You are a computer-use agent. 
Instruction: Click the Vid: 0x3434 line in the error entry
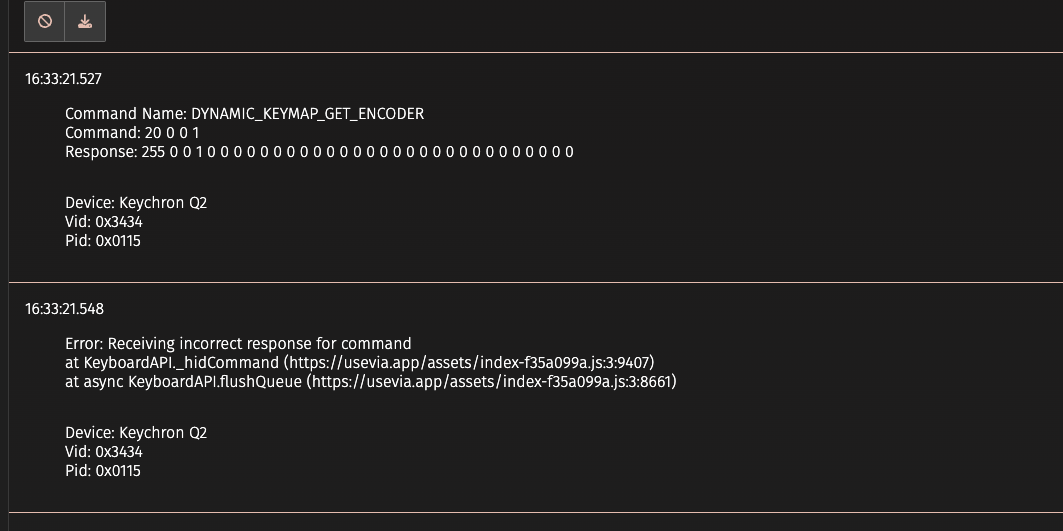(104, 452)
